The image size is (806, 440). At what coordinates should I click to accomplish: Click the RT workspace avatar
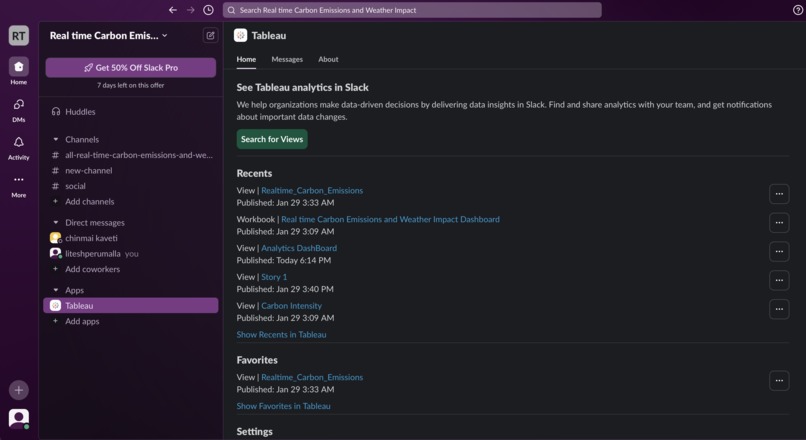pyautogui.click(x=19, y=35)
